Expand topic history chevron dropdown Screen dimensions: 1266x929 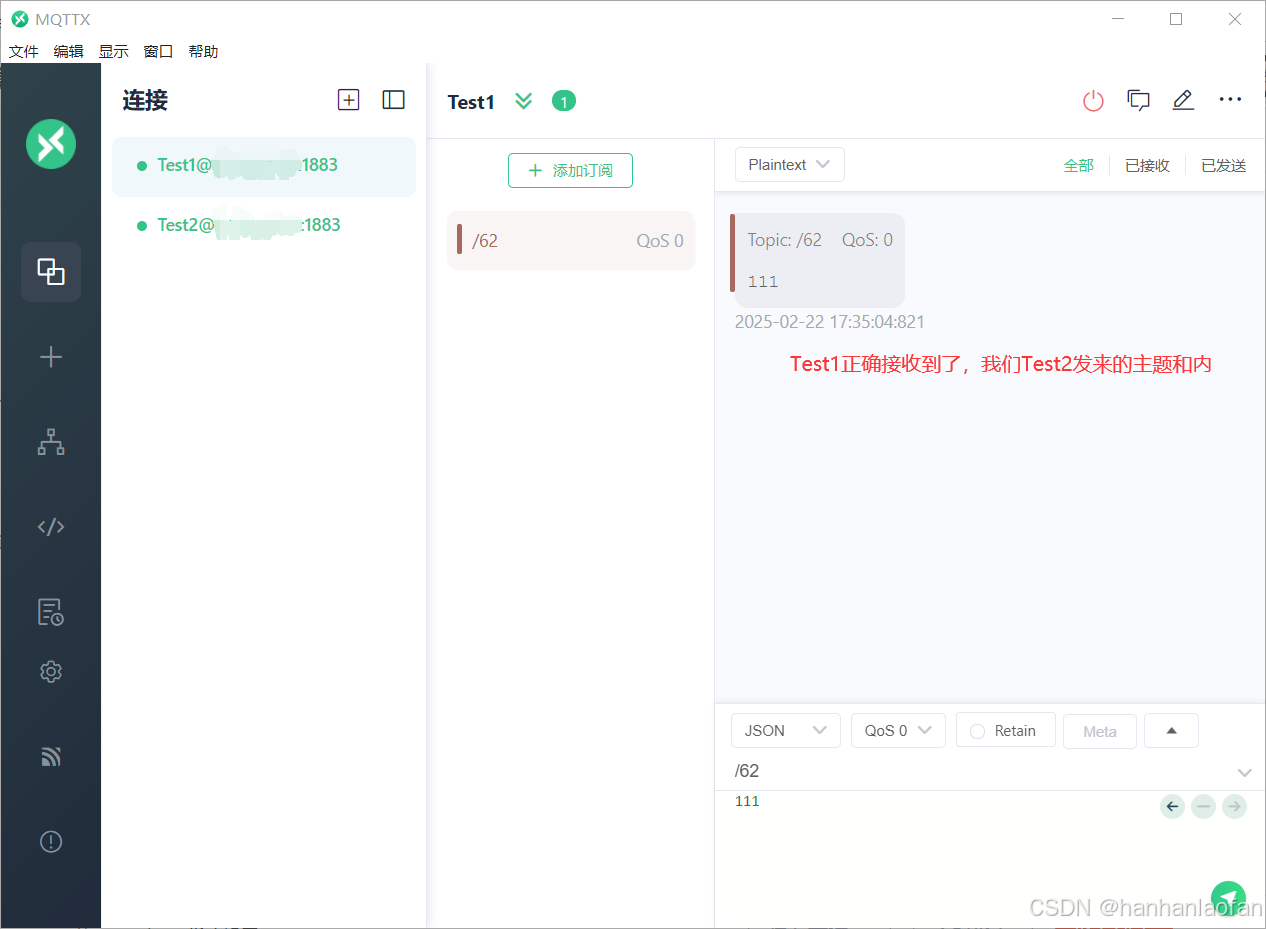point(1244,773)
